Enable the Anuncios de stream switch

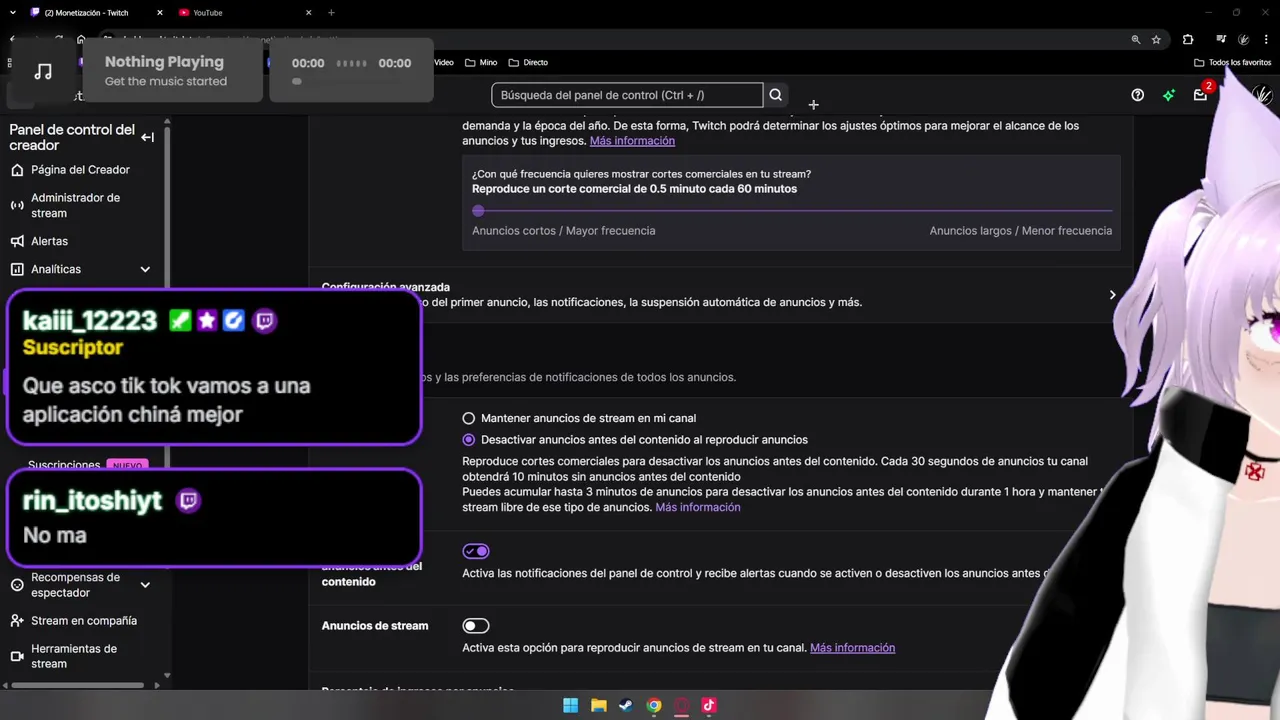476,626
